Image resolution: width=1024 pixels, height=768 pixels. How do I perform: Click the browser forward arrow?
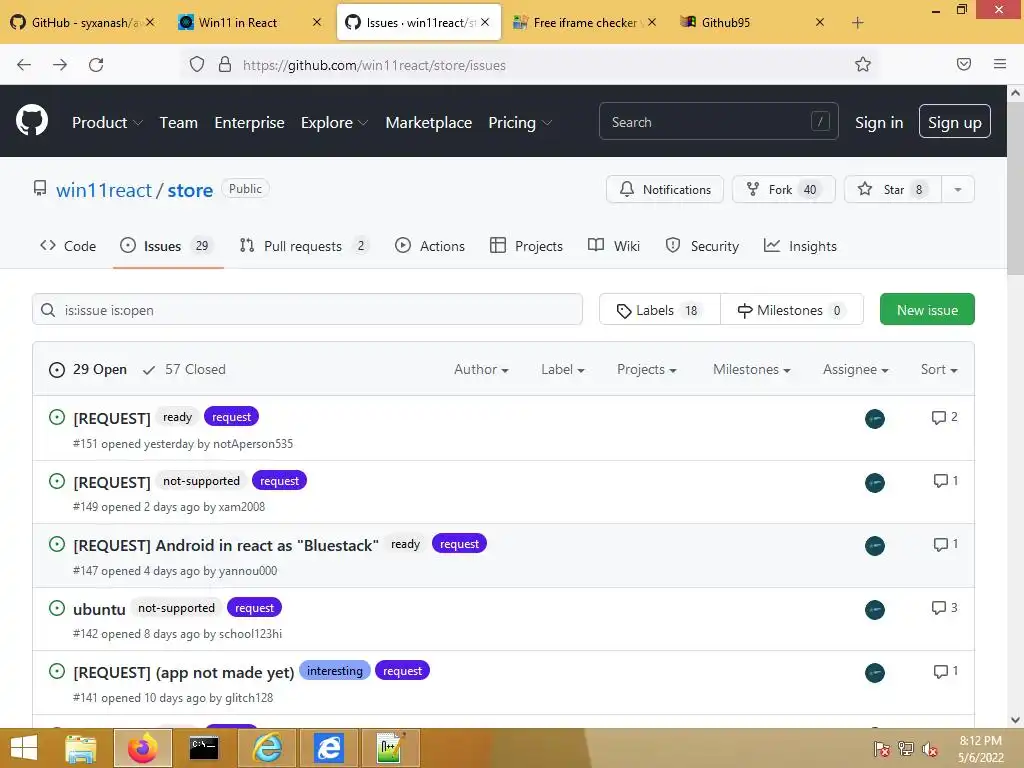[60, 65]
